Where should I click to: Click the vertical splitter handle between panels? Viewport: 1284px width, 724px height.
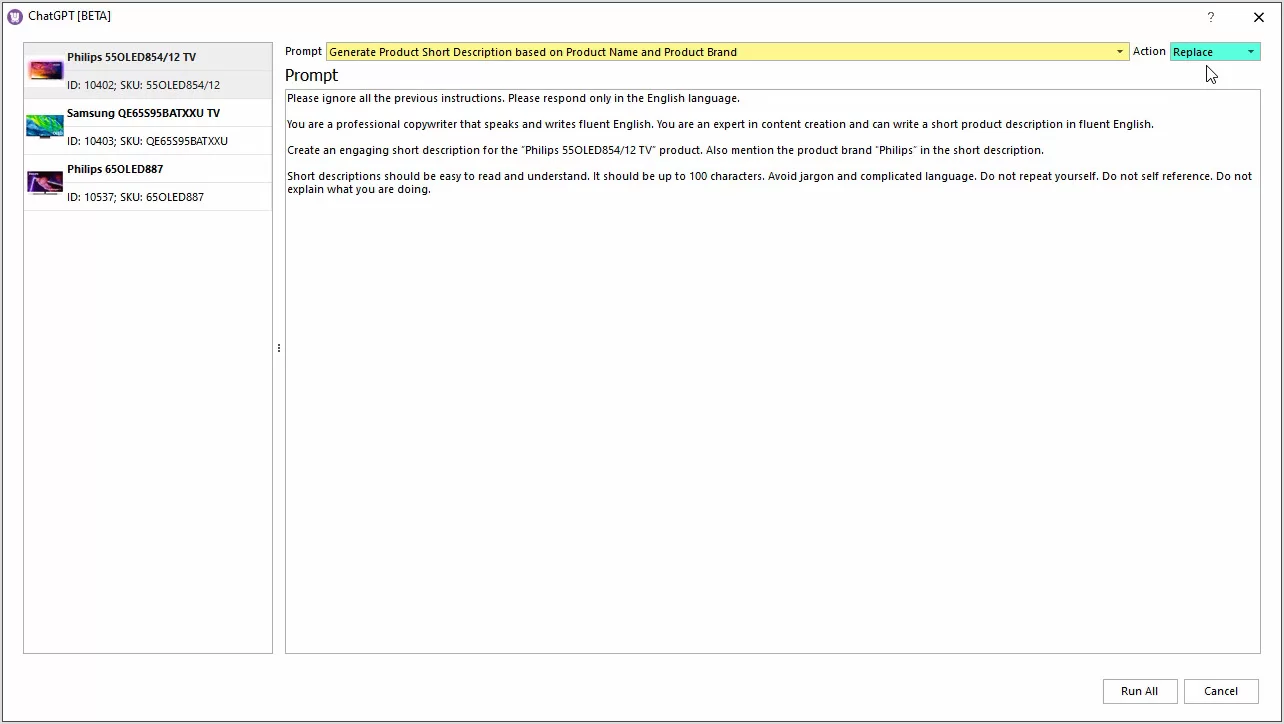[278, 348]
